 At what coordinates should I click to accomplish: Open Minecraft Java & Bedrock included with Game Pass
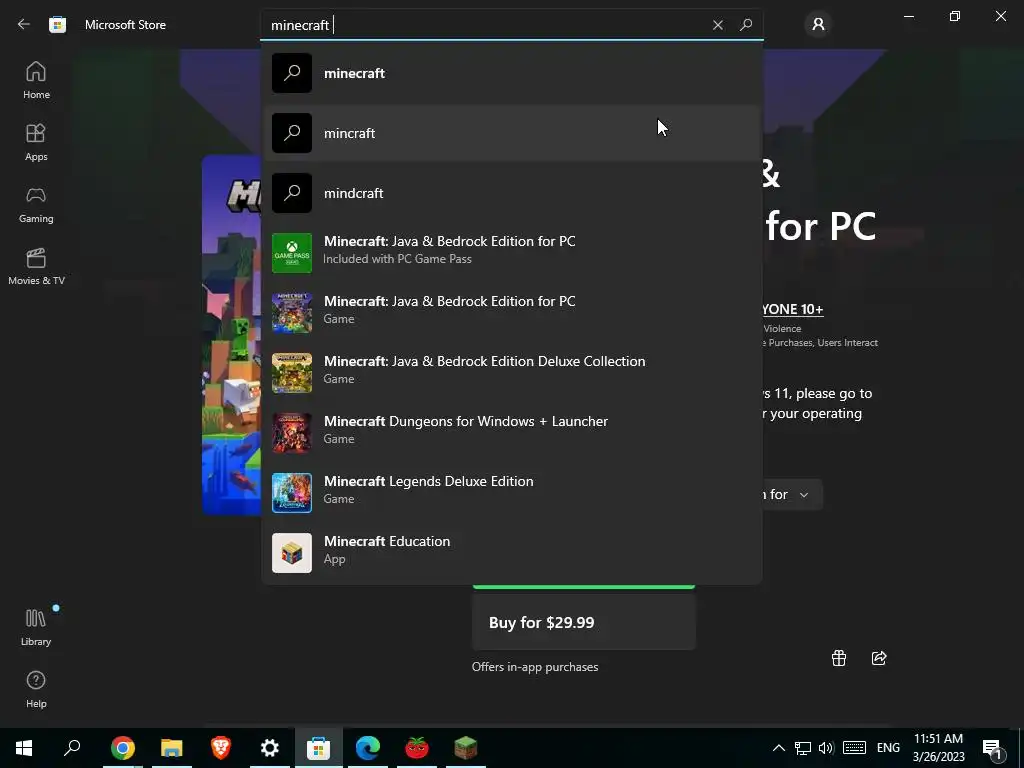pyautogui.click(x=511, y=253)
